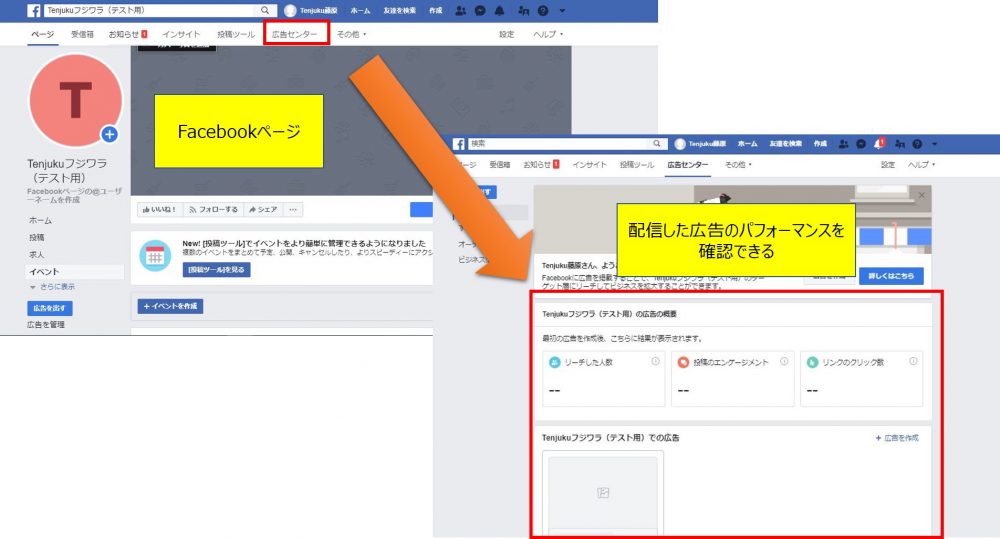Click 広告を管理 in the left sidebar
The height and width of the screenshot is (539, 1000).
(x=46, y=325)
